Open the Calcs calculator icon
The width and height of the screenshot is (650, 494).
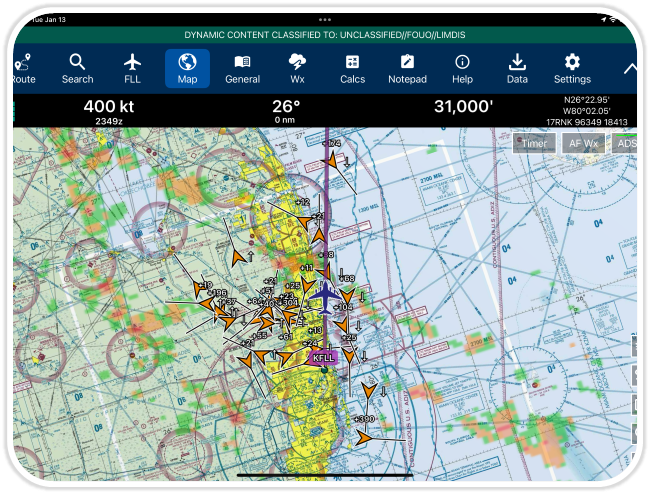pos(352,68)
